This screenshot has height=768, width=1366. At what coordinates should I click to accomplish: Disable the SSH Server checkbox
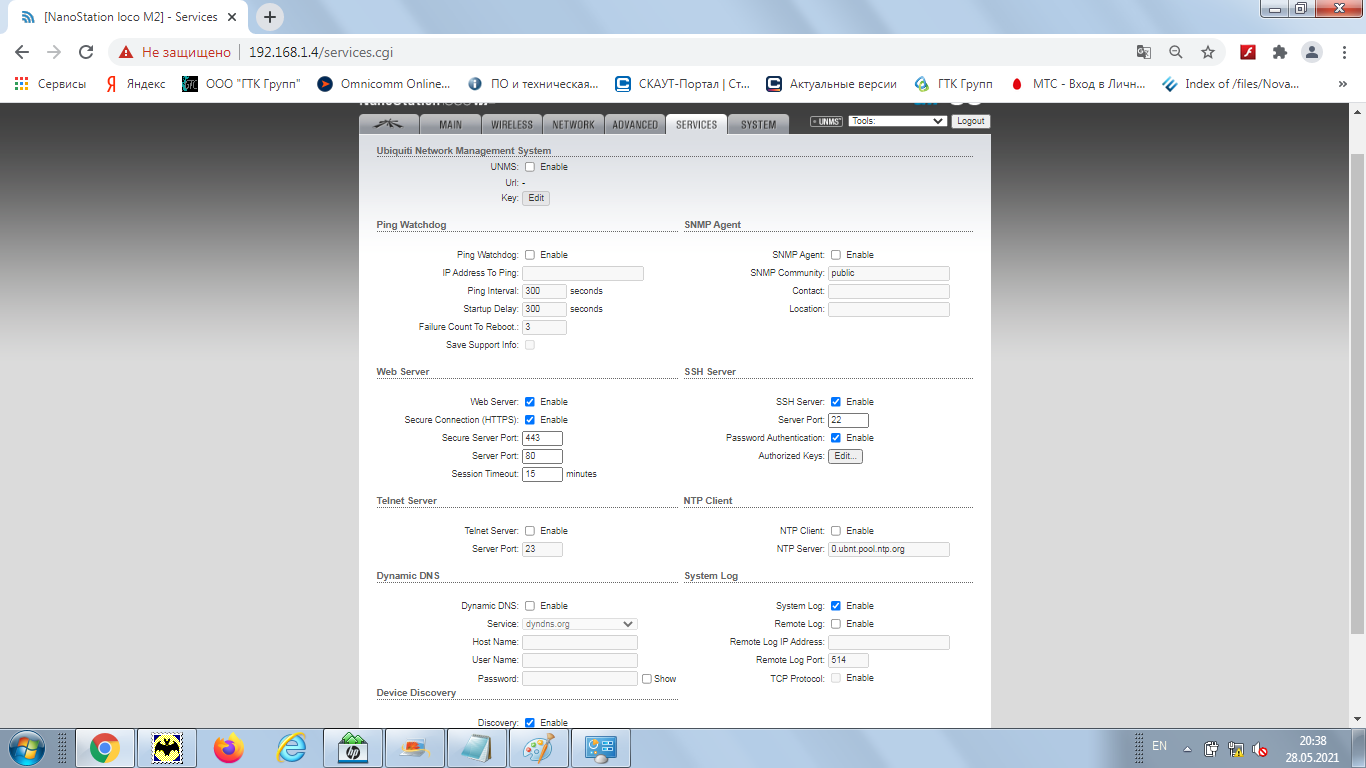click(x=836, y=402)
